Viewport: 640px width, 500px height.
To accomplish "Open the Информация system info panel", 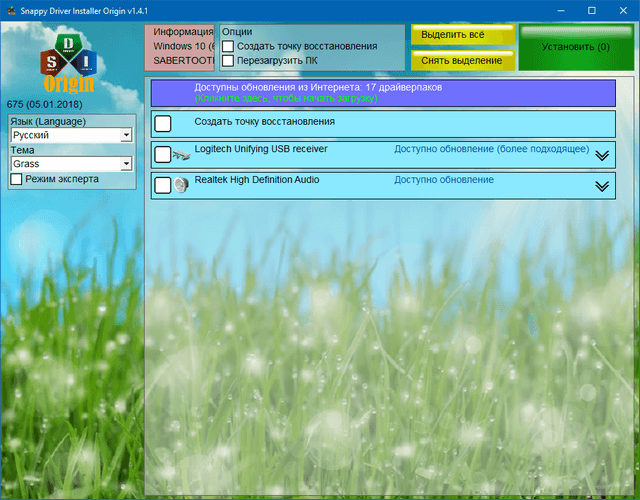I will (x=180, y=47).
